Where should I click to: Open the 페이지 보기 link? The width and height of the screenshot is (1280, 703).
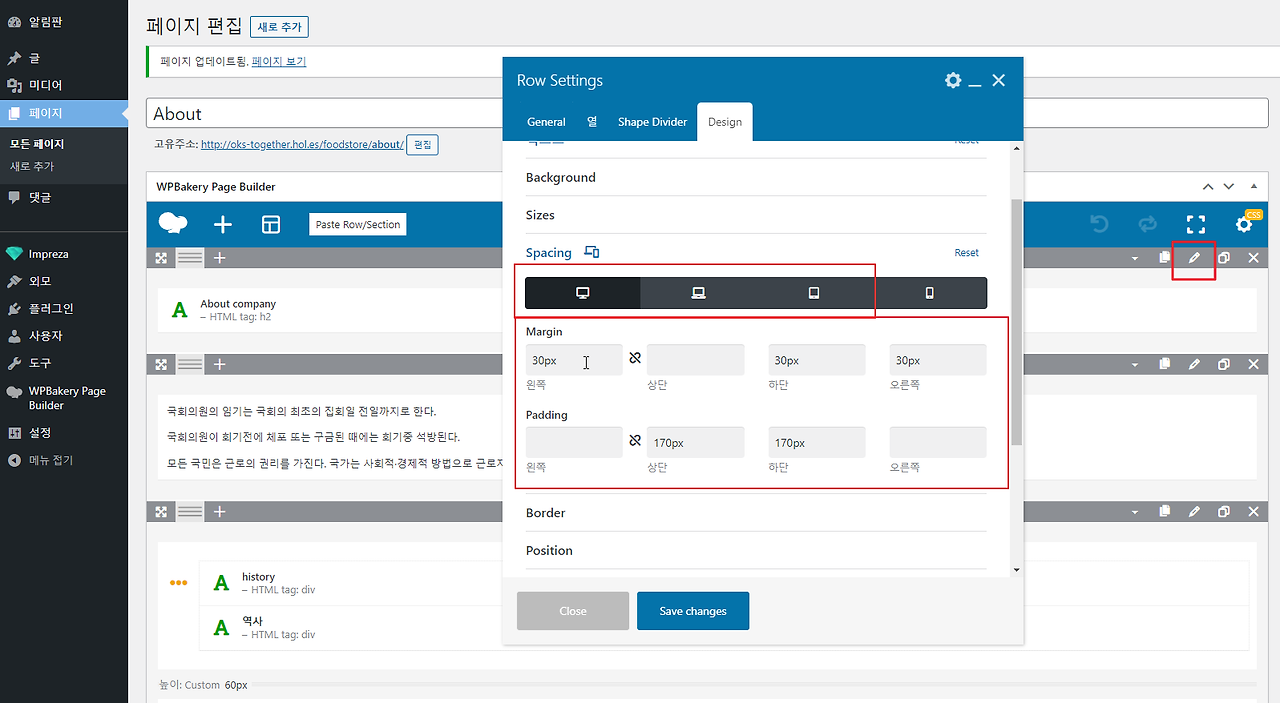(279, 61)
